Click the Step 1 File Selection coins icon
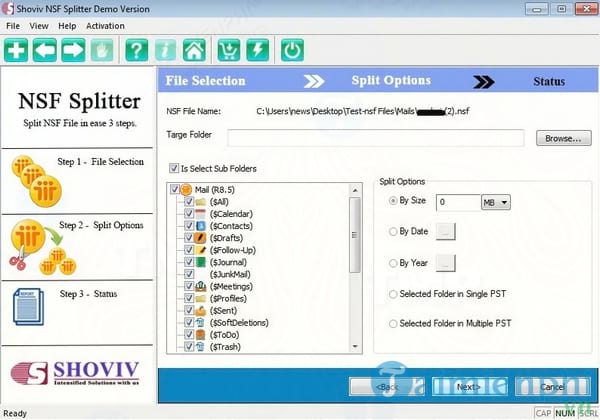Image resolution: width=600 pixels, height=420 pixels. pos(37,181)
